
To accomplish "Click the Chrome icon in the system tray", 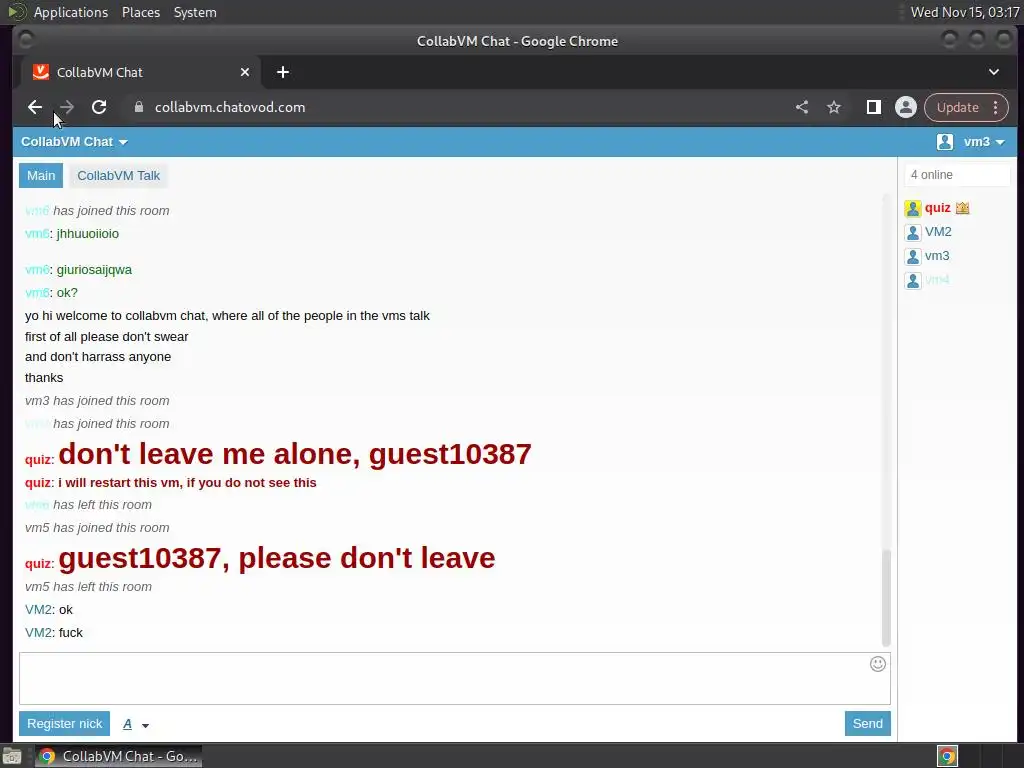I will [x=948, y=756].
